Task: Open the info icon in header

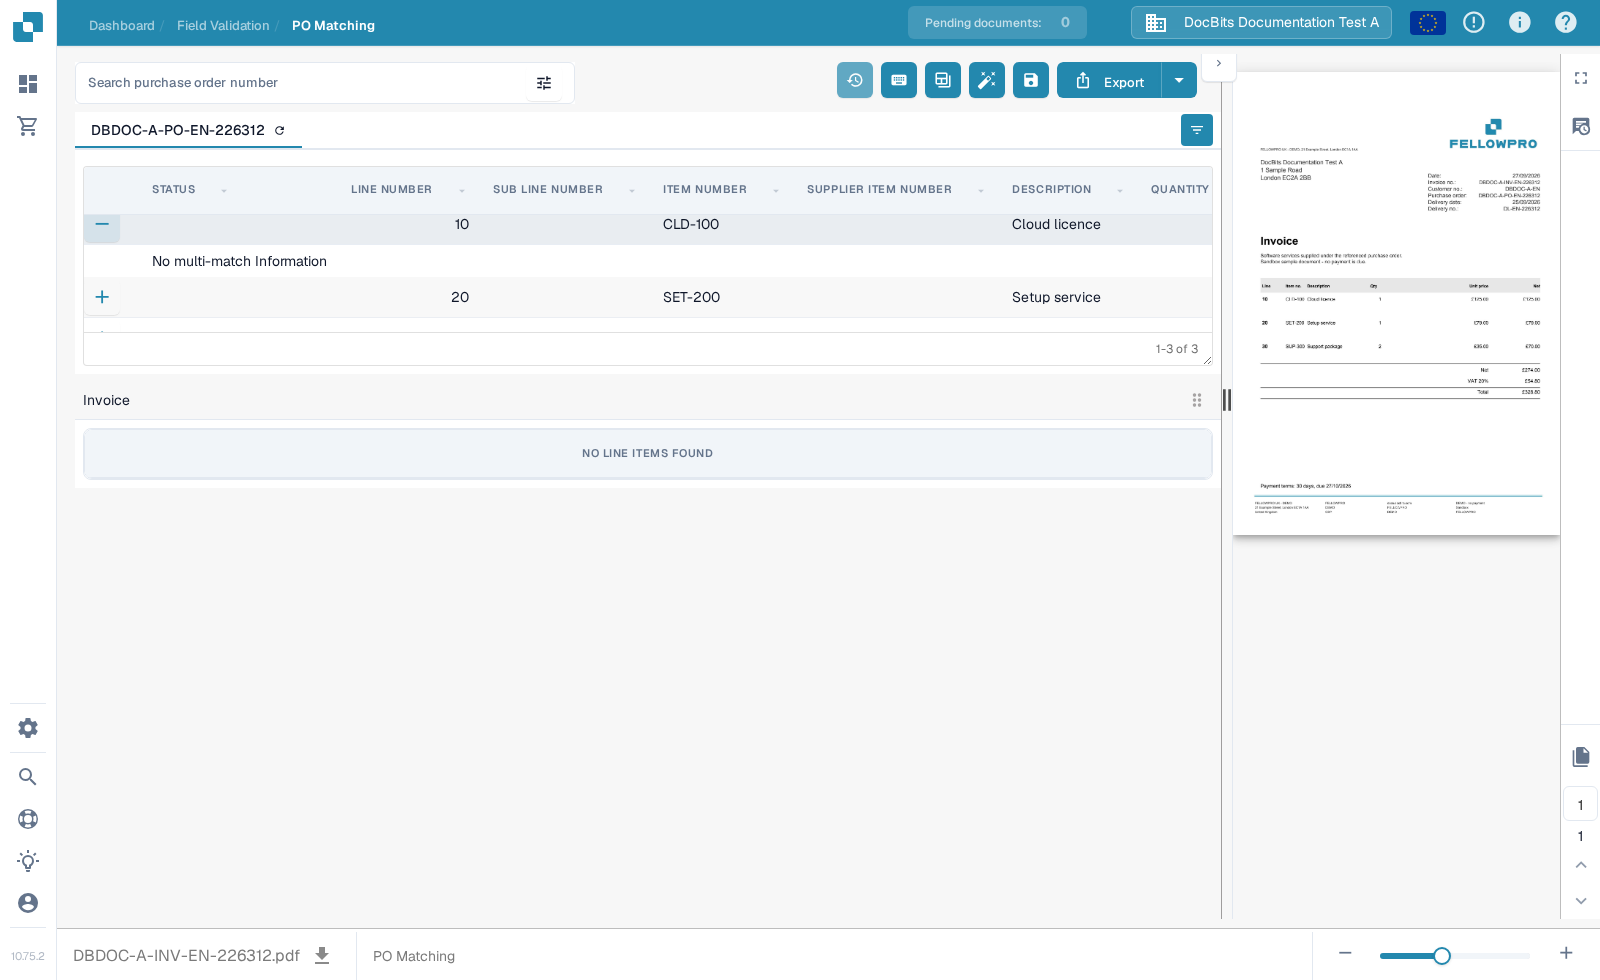Action: pyautogui.click(x=1520, y=22)
